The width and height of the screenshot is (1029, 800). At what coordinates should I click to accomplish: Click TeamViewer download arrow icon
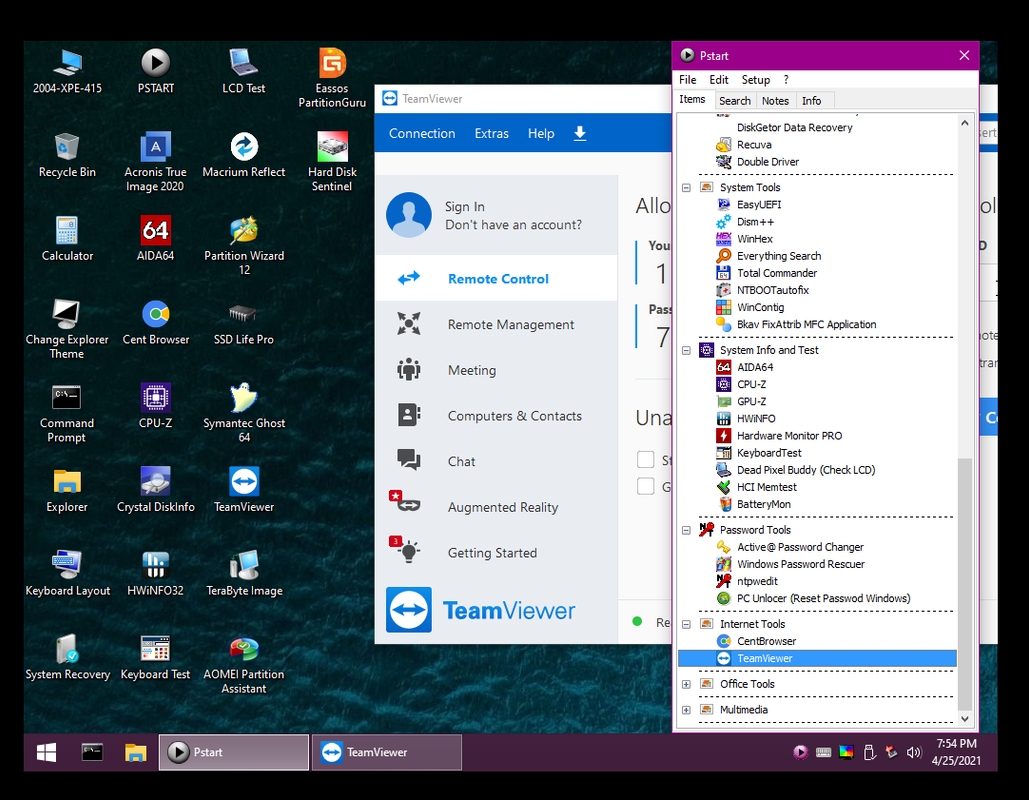coord(579,133)
